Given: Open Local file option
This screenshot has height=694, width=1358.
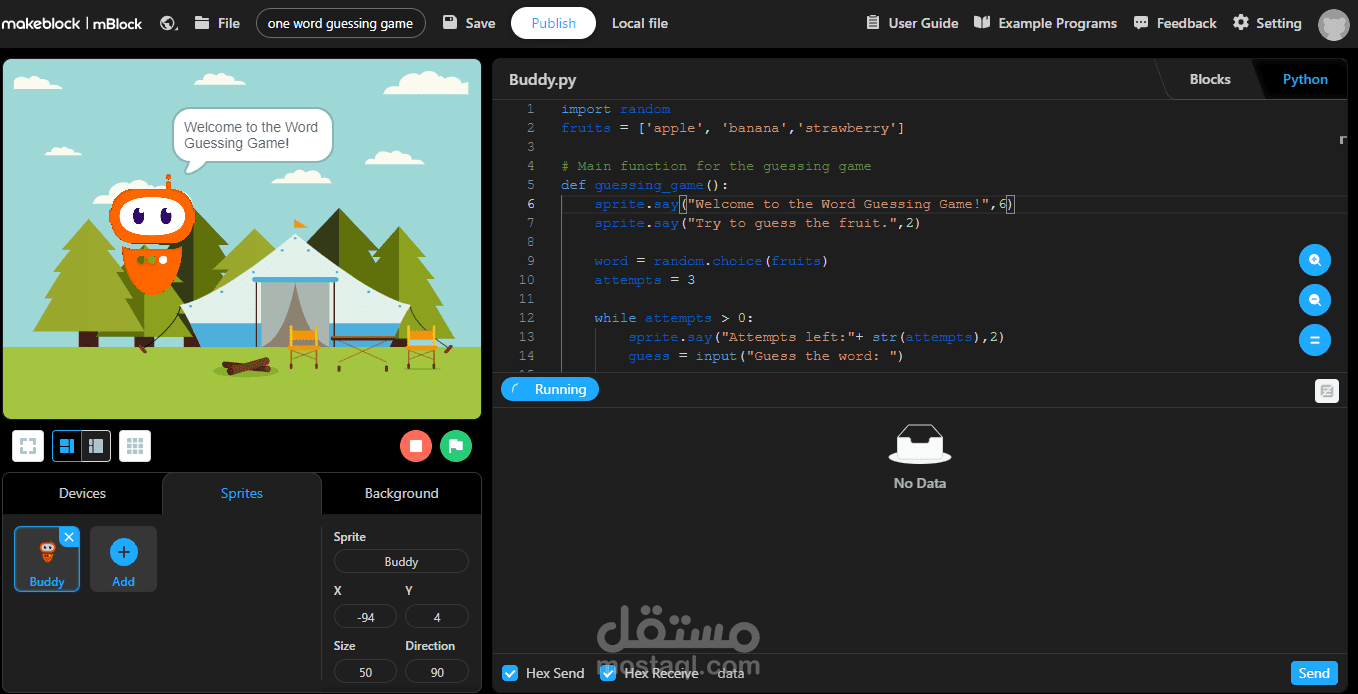Looking at the screenshot, I should [x=640, y=23].
